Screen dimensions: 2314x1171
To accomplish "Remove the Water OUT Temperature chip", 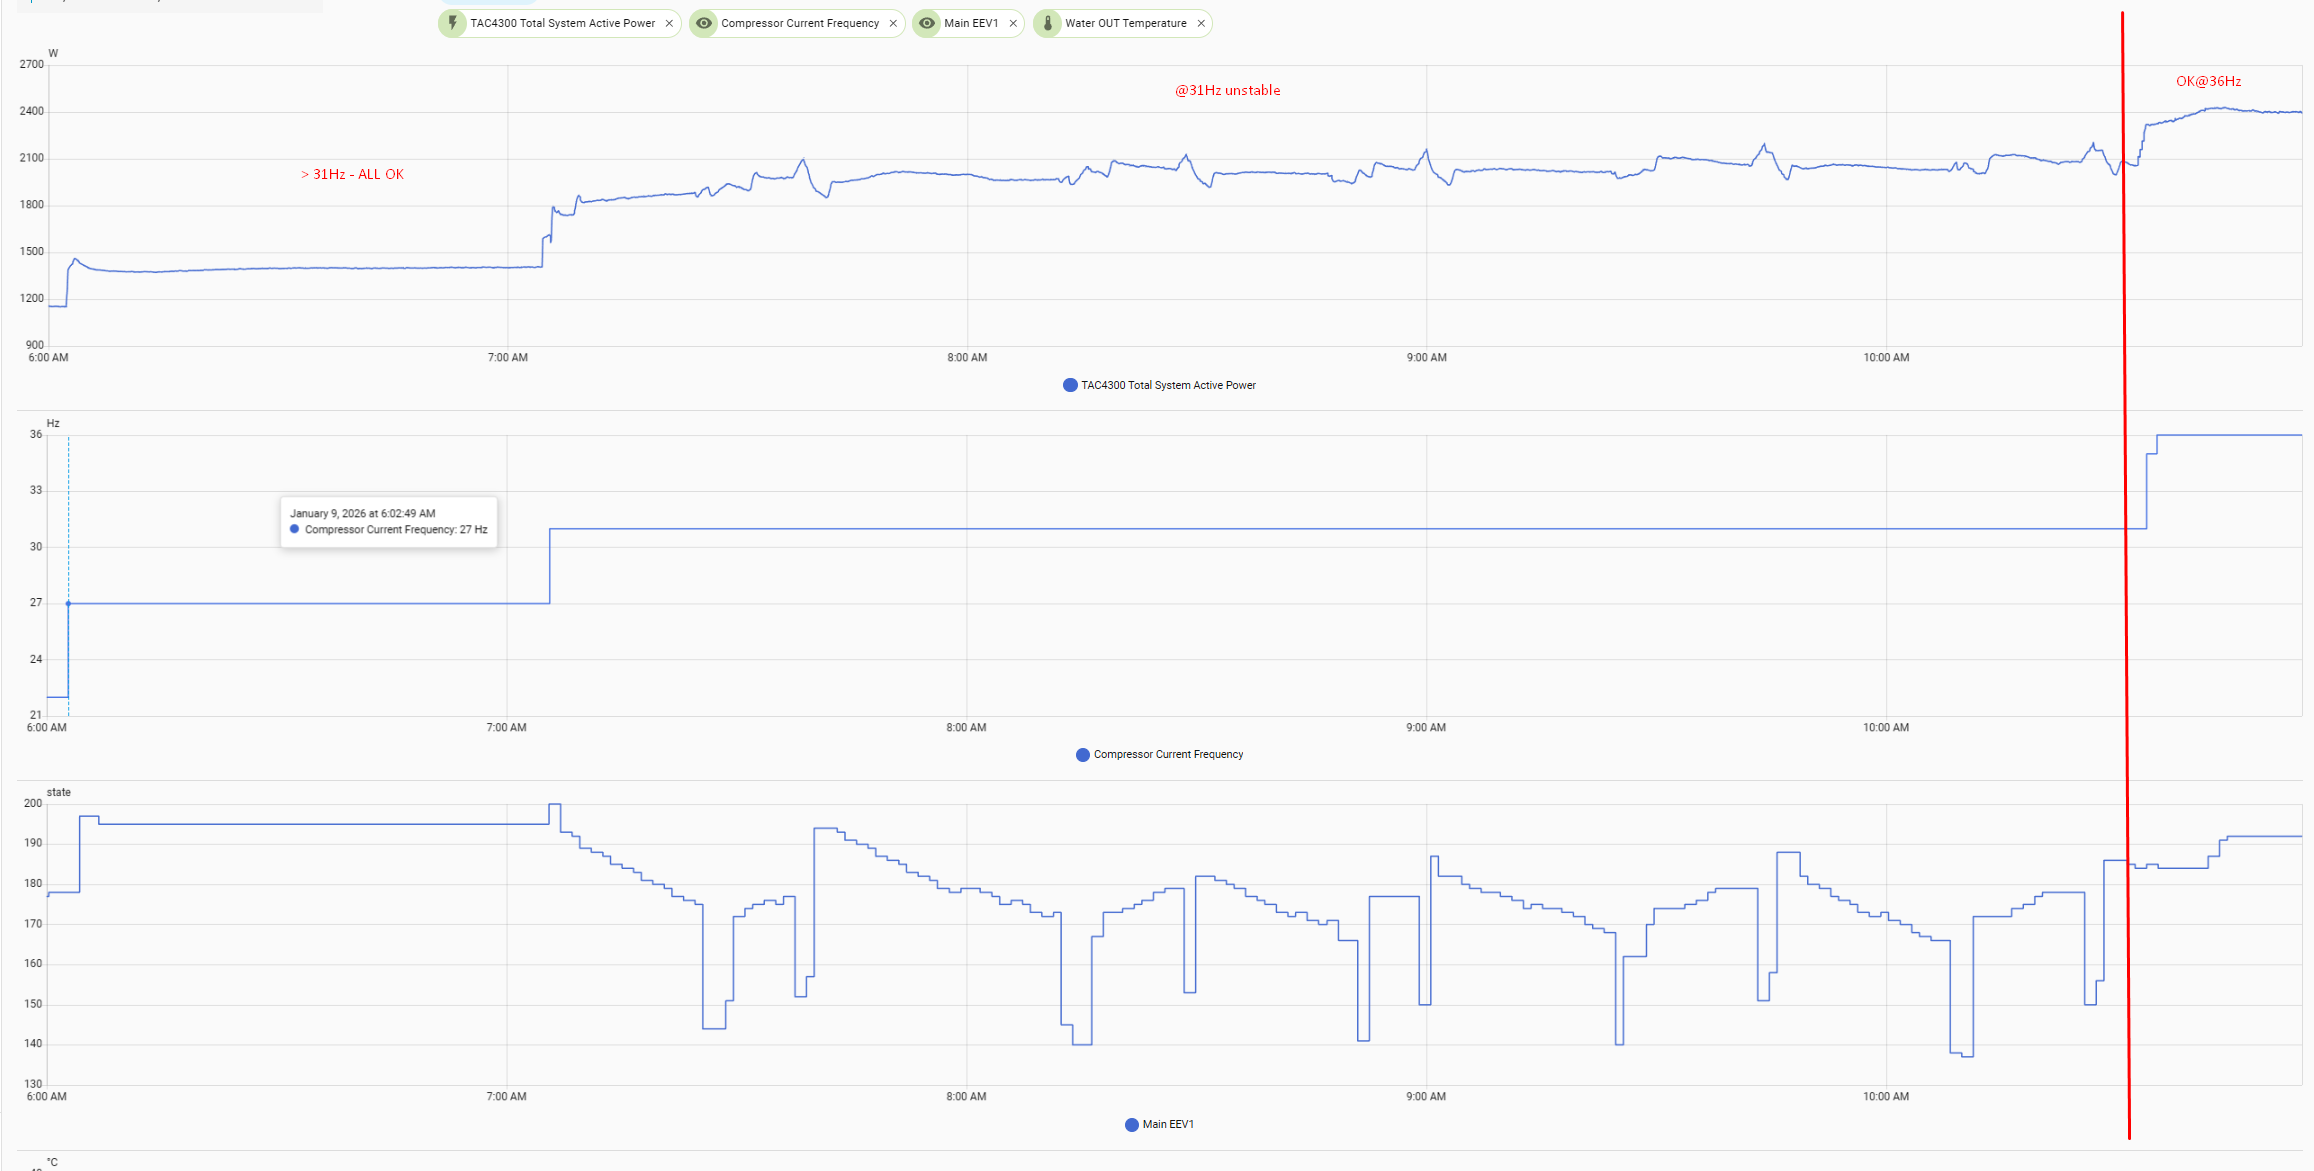I will click(1201, 23).
